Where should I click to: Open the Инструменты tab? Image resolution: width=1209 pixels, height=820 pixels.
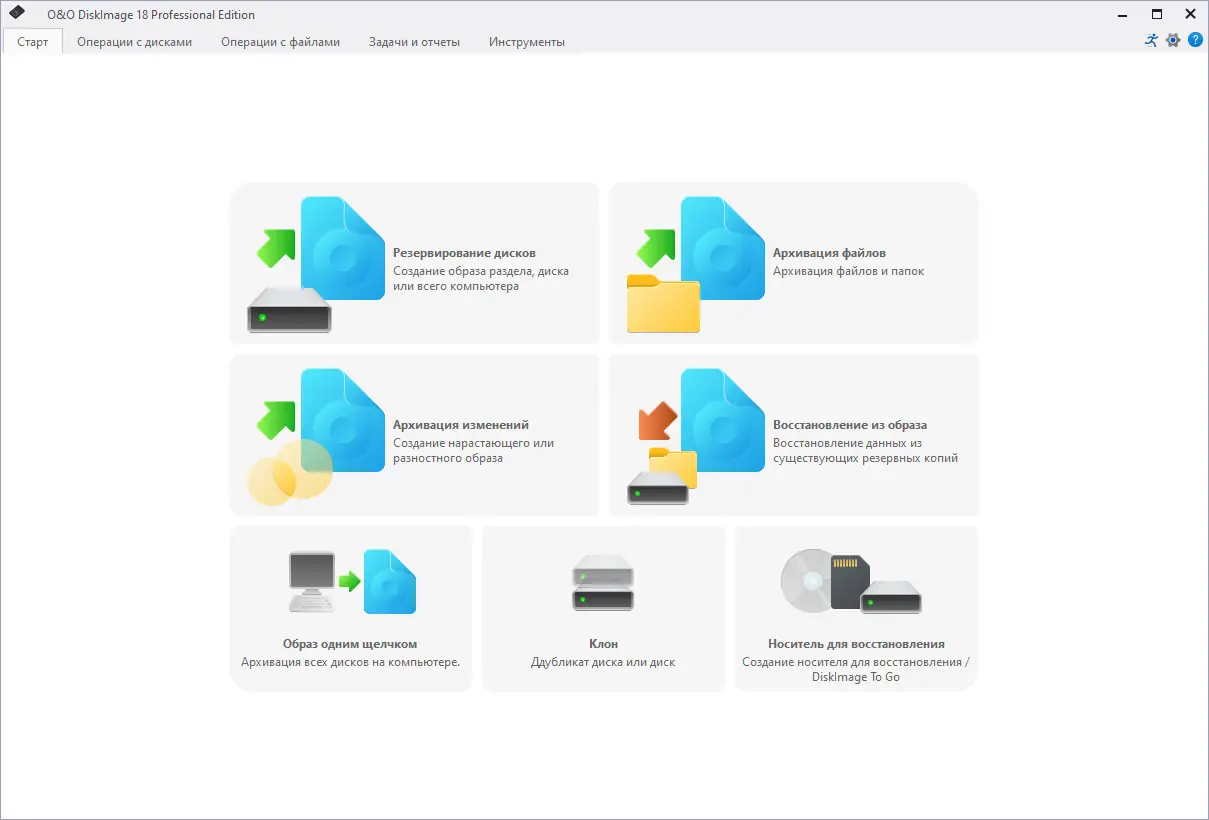click(x=526, y=42)
